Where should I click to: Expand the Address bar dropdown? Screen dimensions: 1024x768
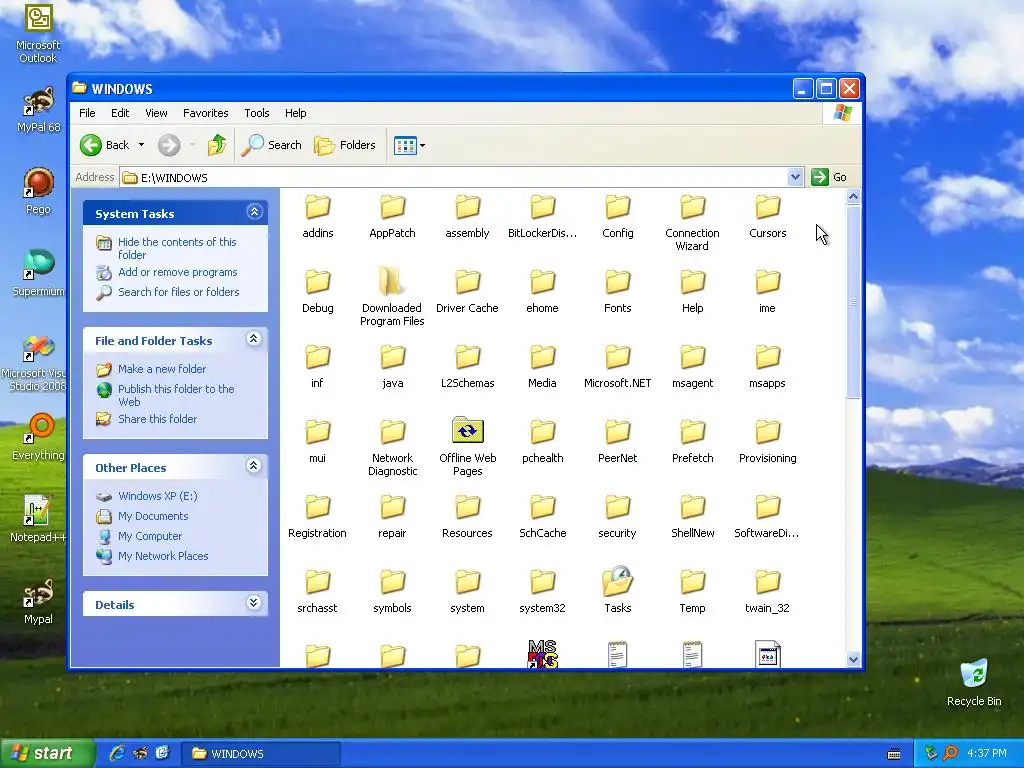coord(795,177)
